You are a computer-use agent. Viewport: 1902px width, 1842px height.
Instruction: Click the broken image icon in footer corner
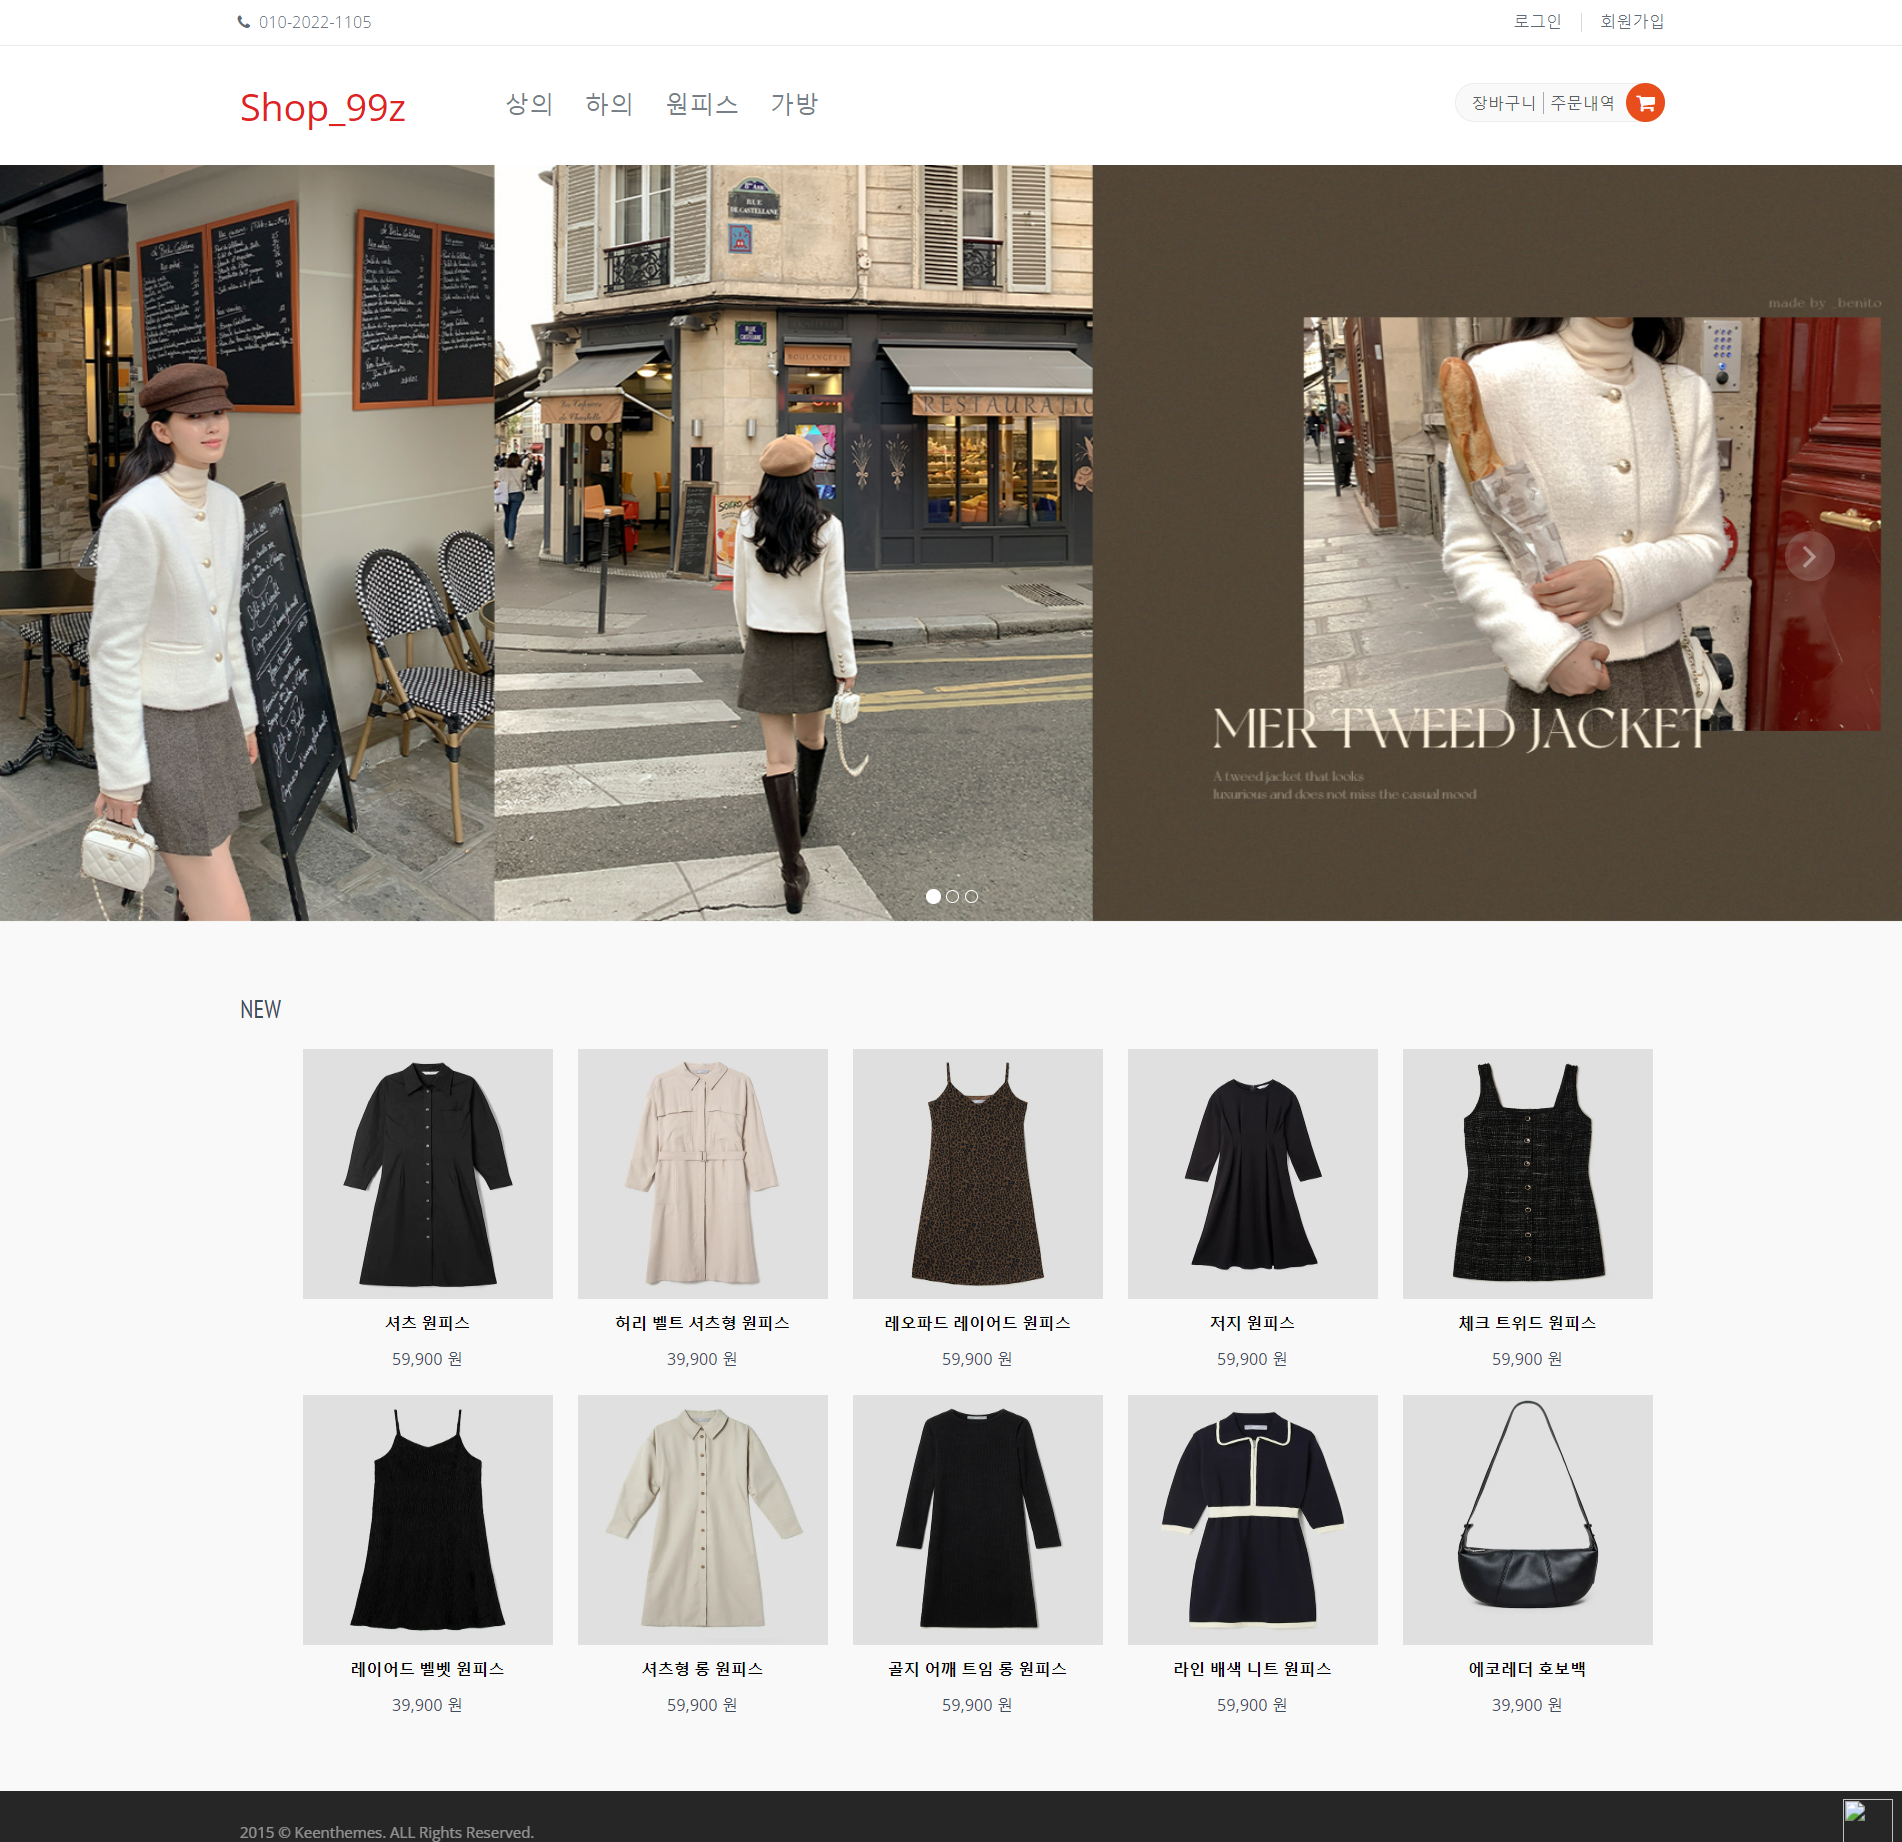(x=1867, y=1820)
